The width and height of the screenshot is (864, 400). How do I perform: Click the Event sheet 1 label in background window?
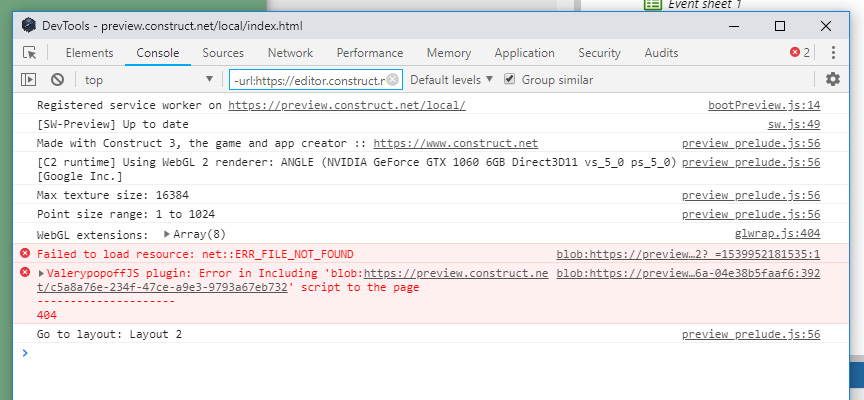705,4
